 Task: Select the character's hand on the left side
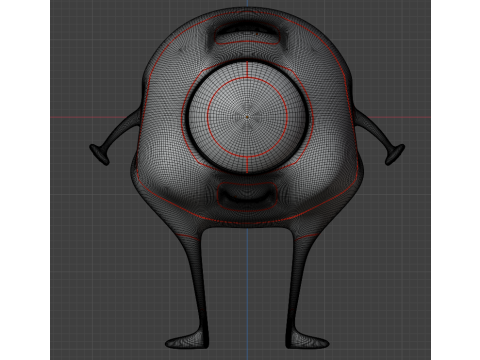pos(99,155)
